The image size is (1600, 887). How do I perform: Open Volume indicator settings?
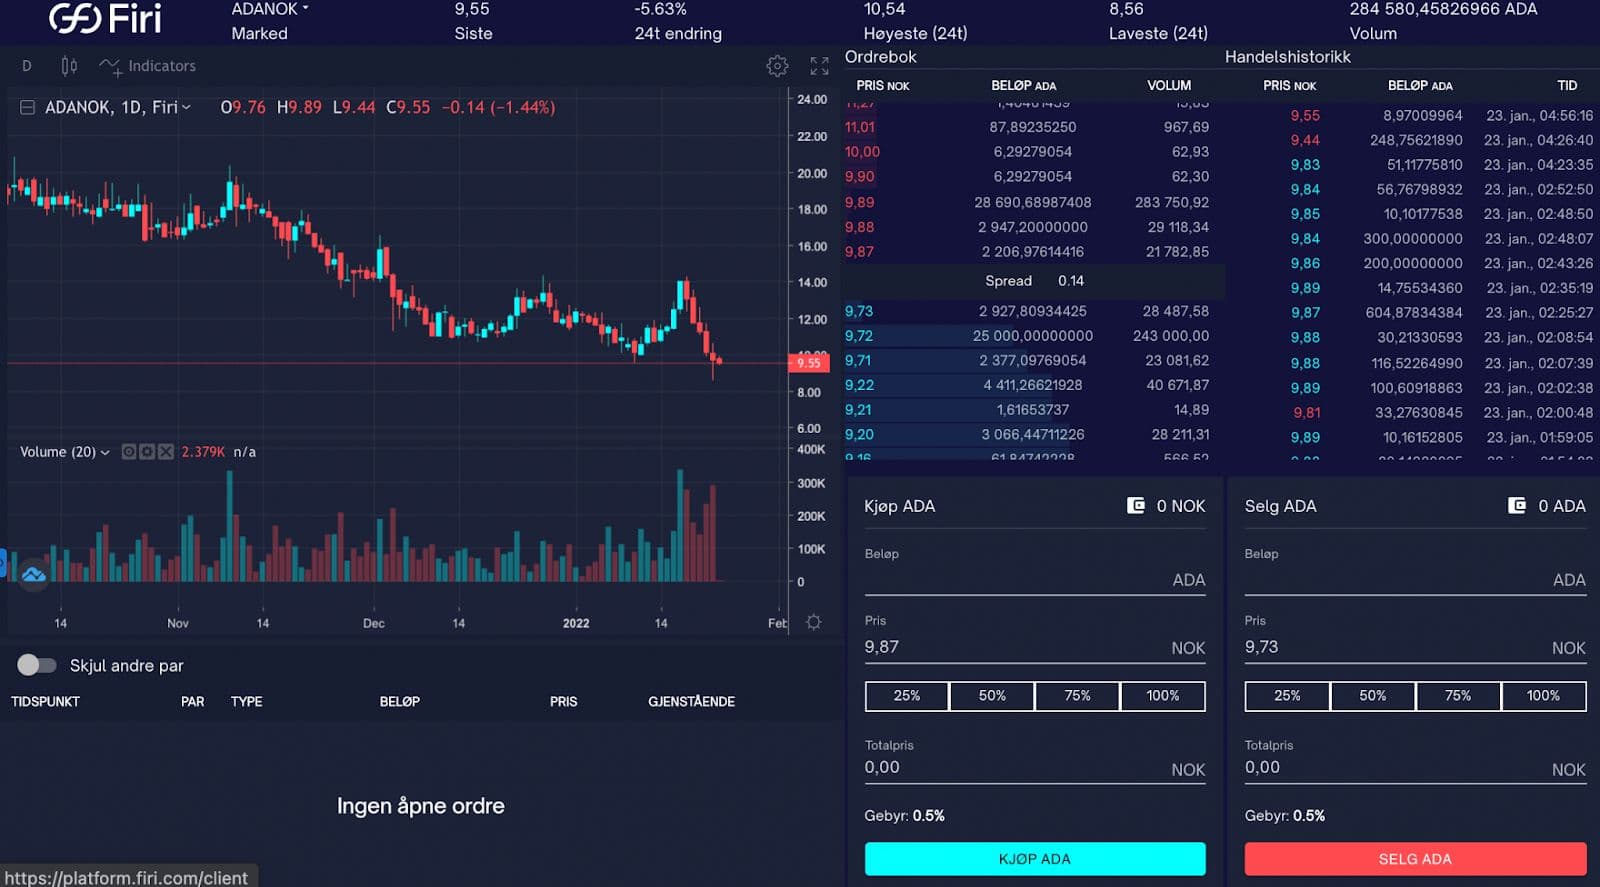tap(147, 452)
